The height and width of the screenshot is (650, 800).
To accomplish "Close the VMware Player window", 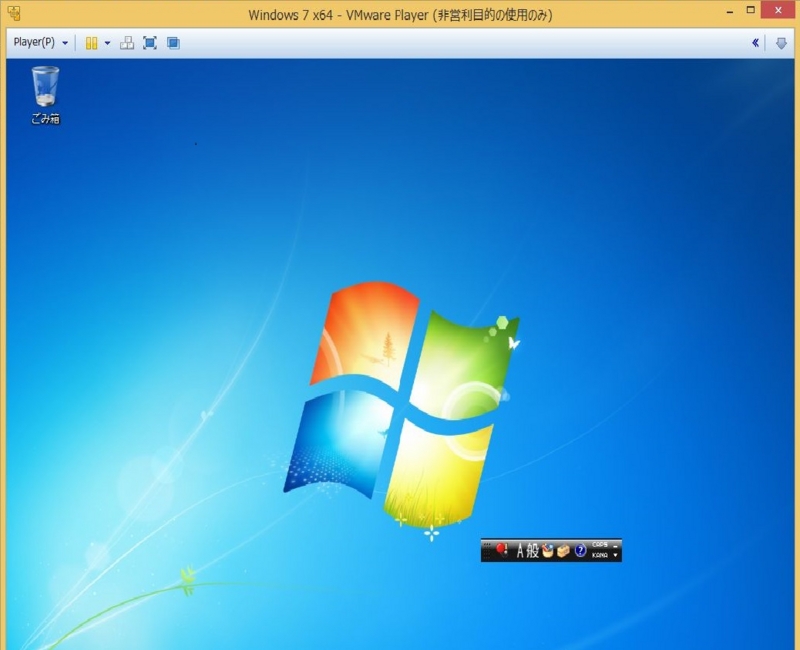I will tap(778, 10).
